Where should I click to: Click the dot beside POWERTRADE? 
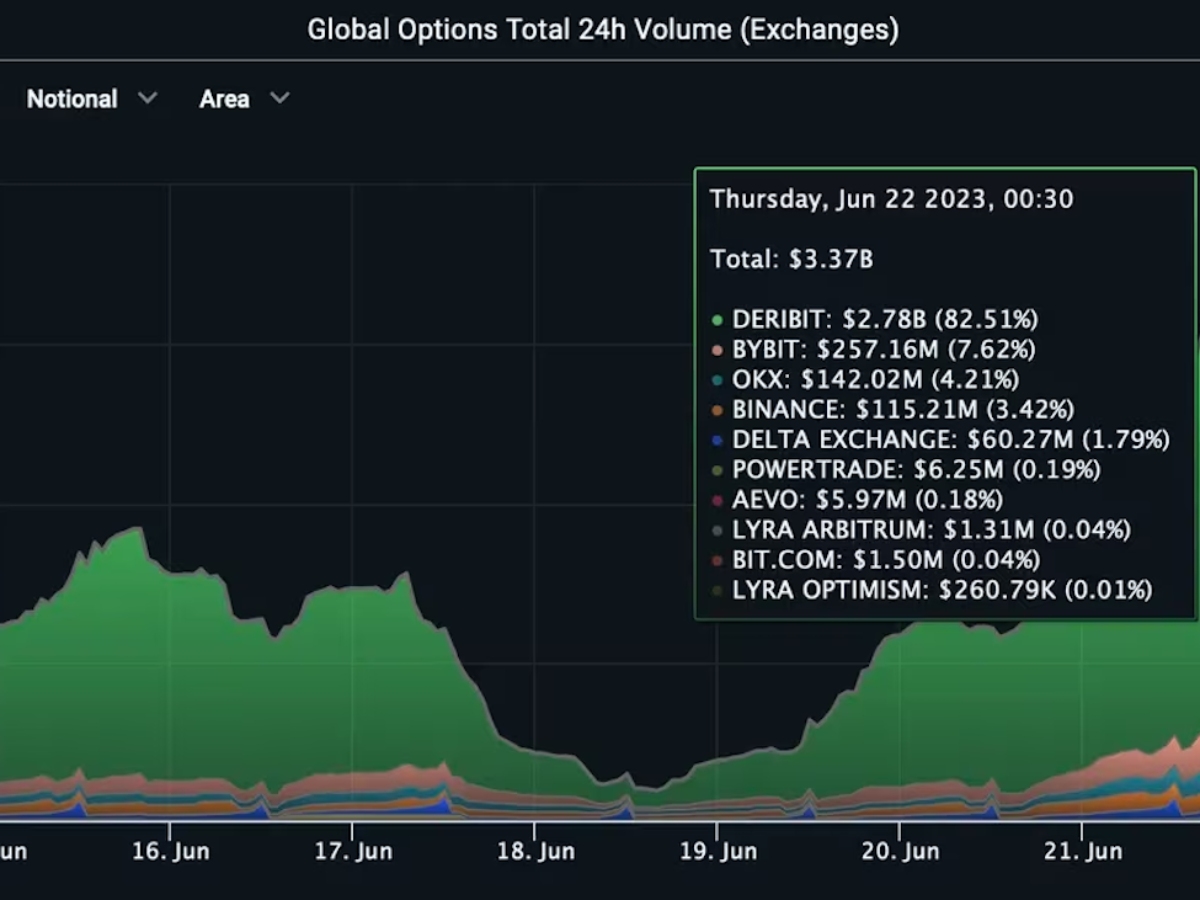(717, 470)
